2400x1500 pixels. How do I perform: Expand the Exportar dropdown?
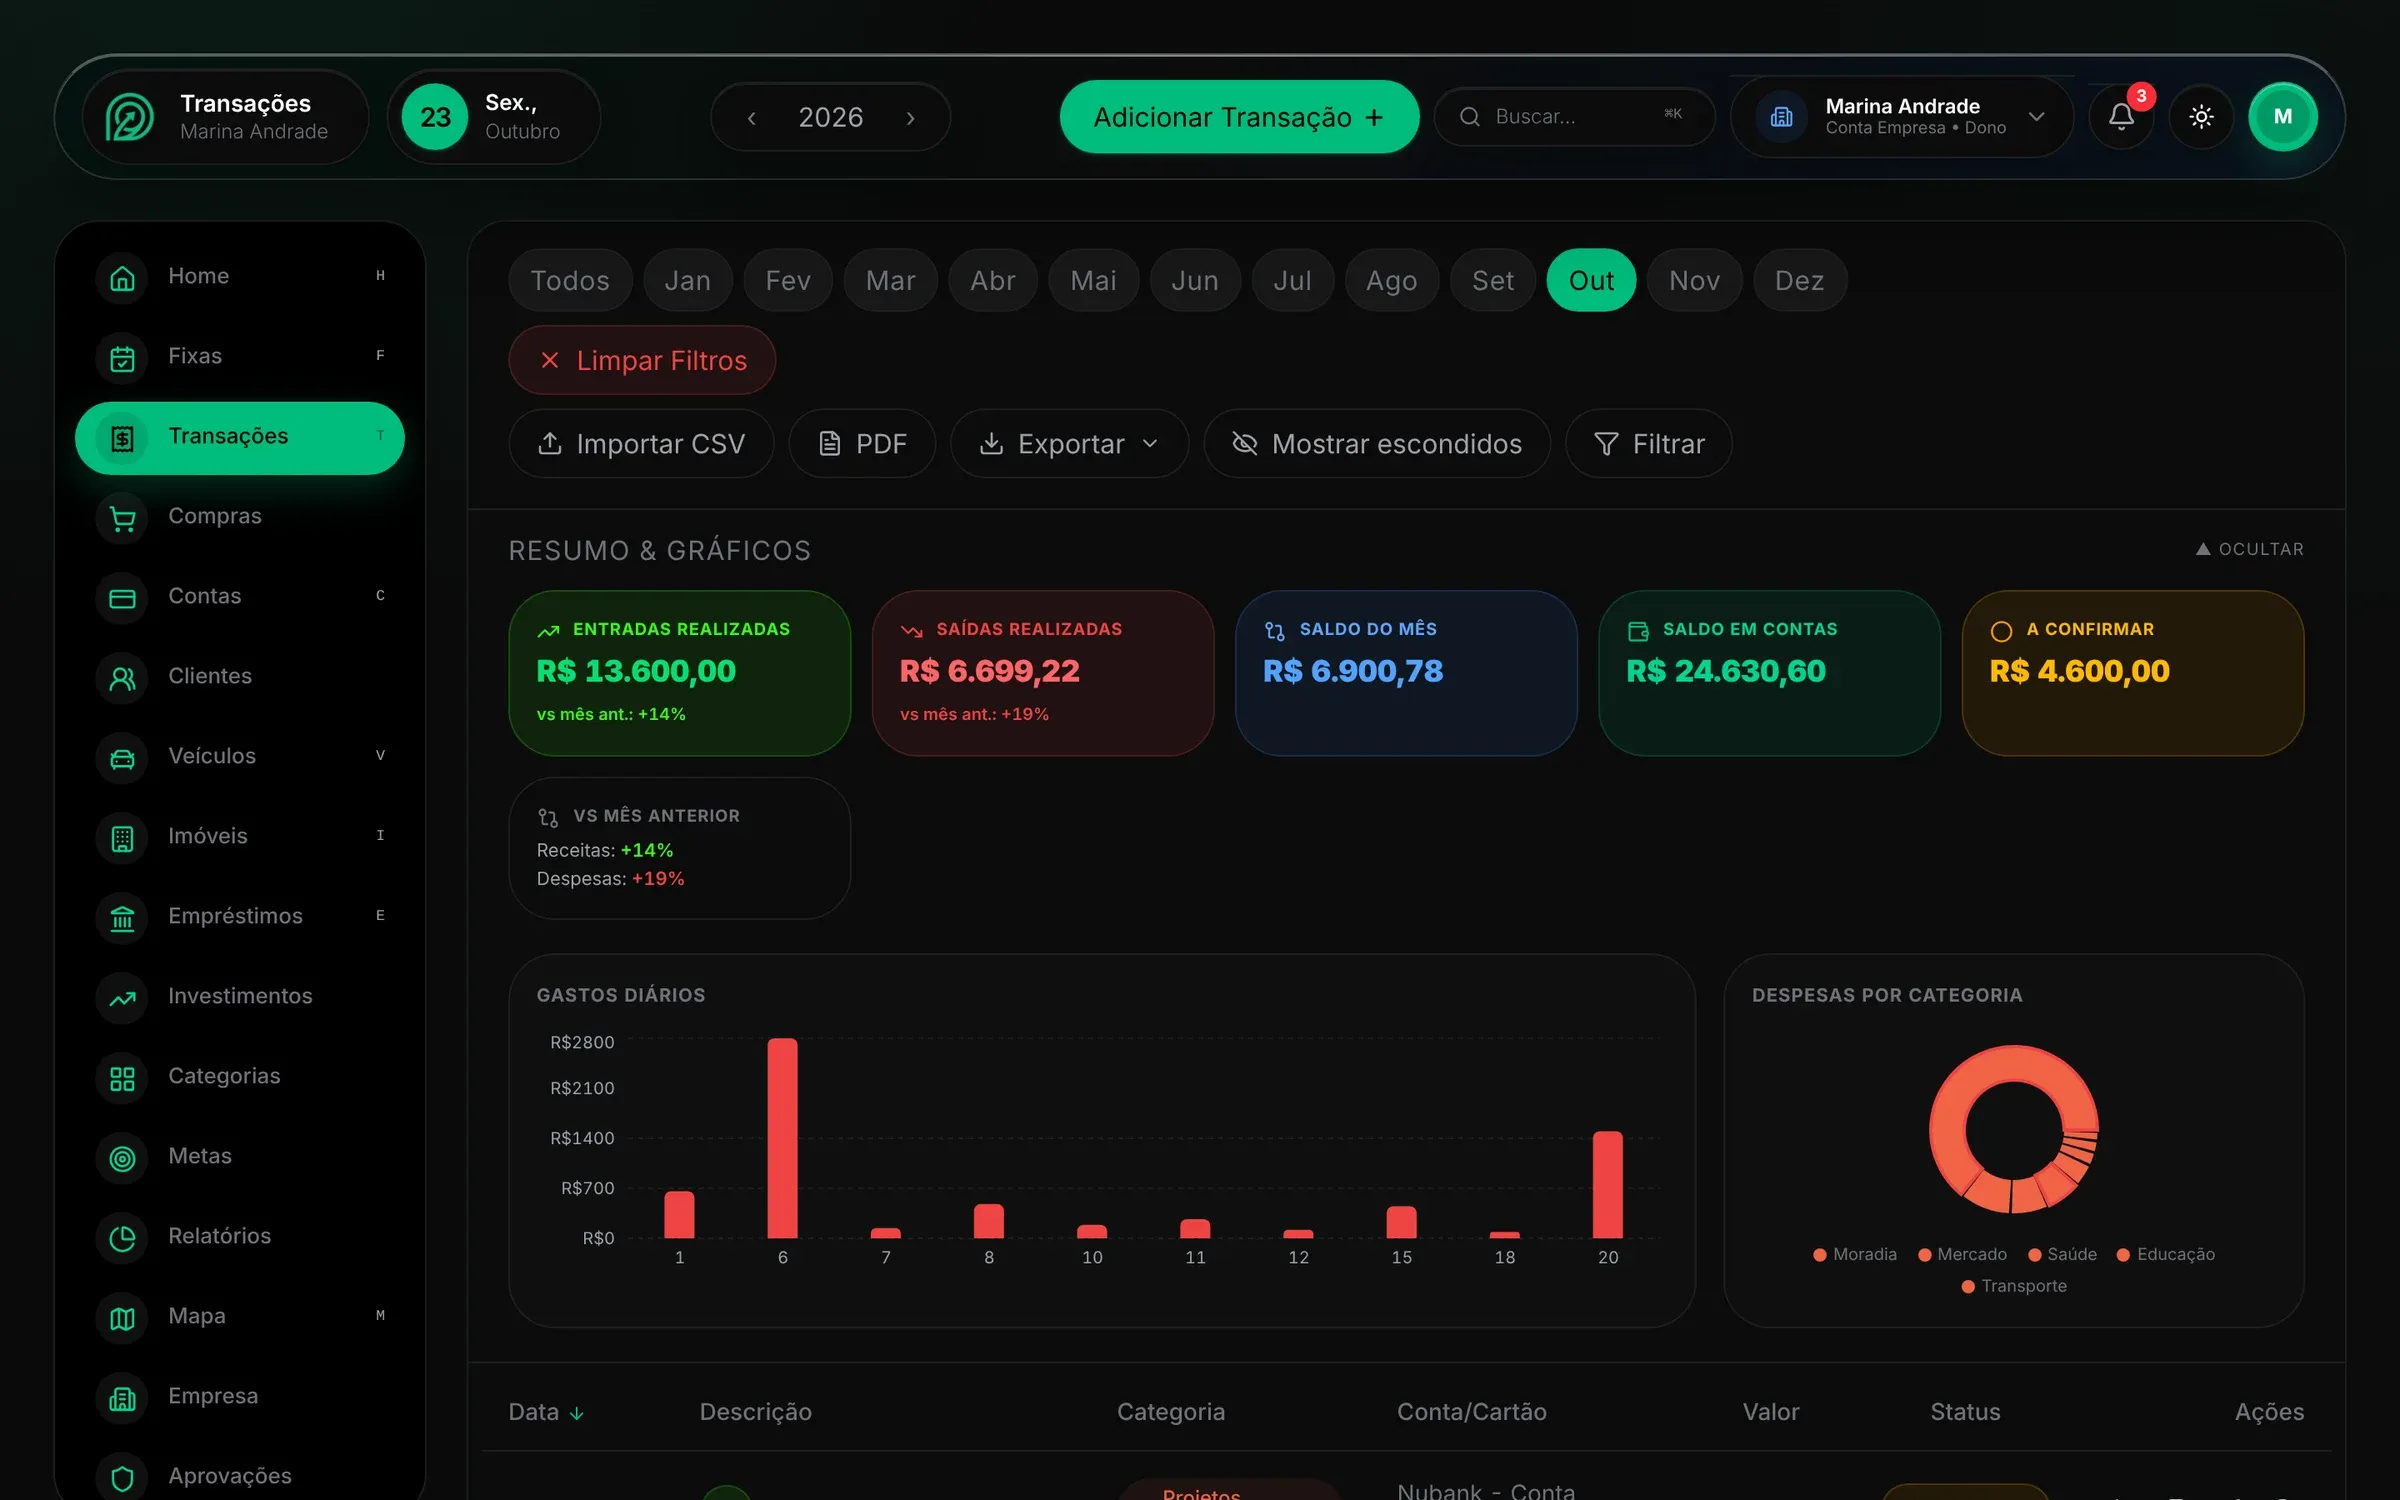click(1069, 443)
